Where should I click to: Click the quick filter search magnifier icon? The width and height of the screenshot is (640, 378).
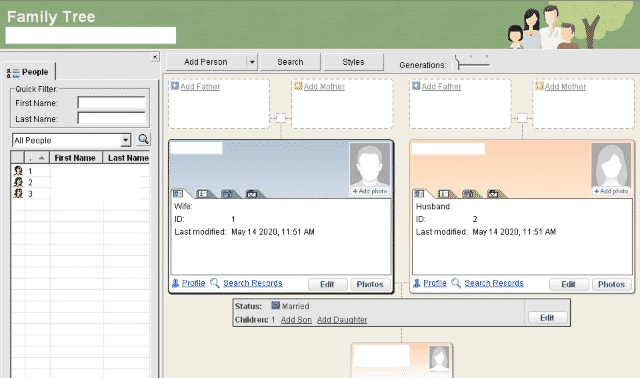click(x=143, y=140)
